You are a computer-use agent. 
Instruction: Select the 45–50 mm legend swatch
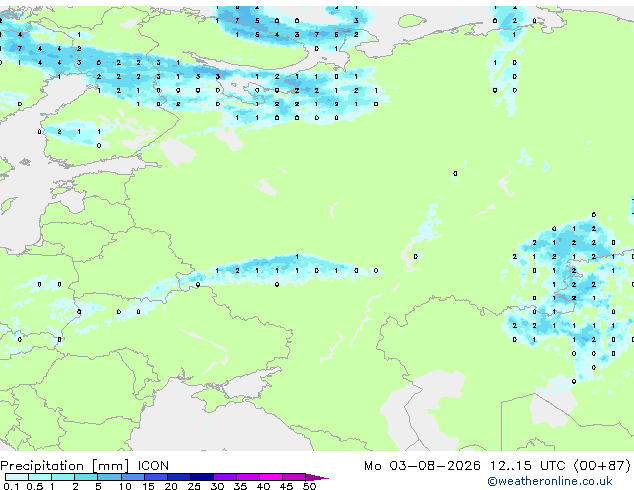coord(294,477)
